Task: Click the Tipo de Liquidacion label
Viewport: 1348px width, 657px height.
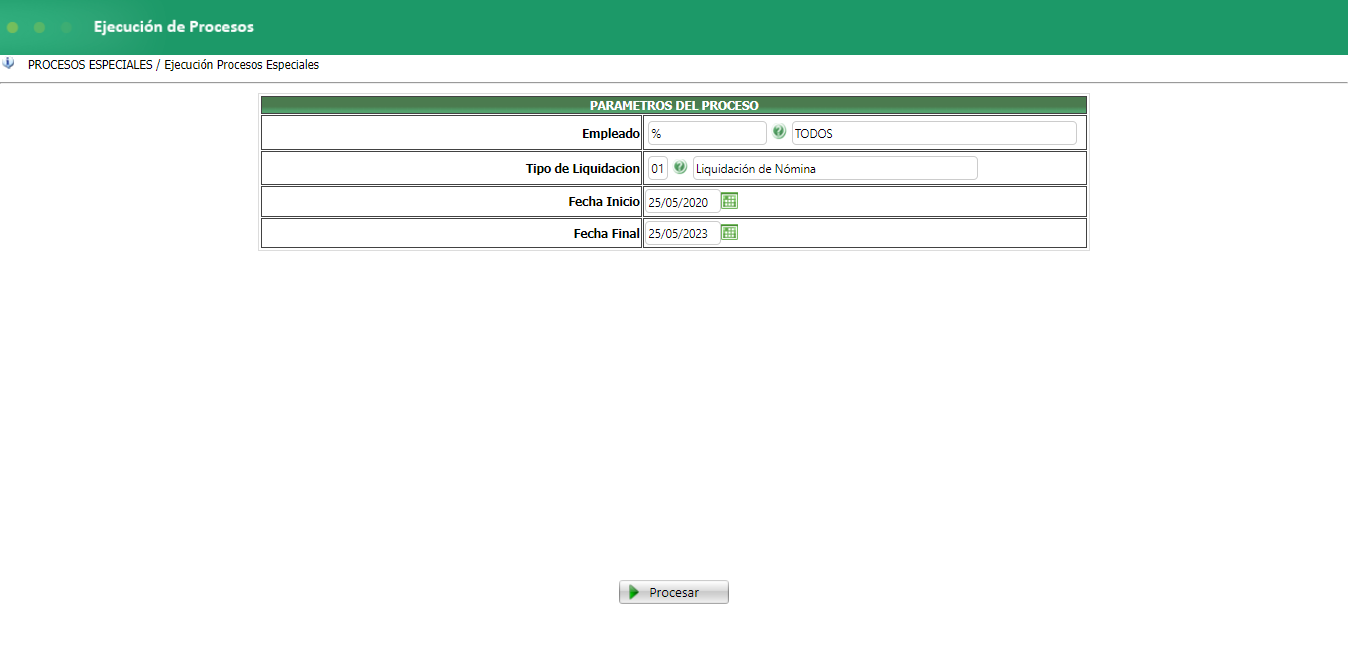Action: 583,168
